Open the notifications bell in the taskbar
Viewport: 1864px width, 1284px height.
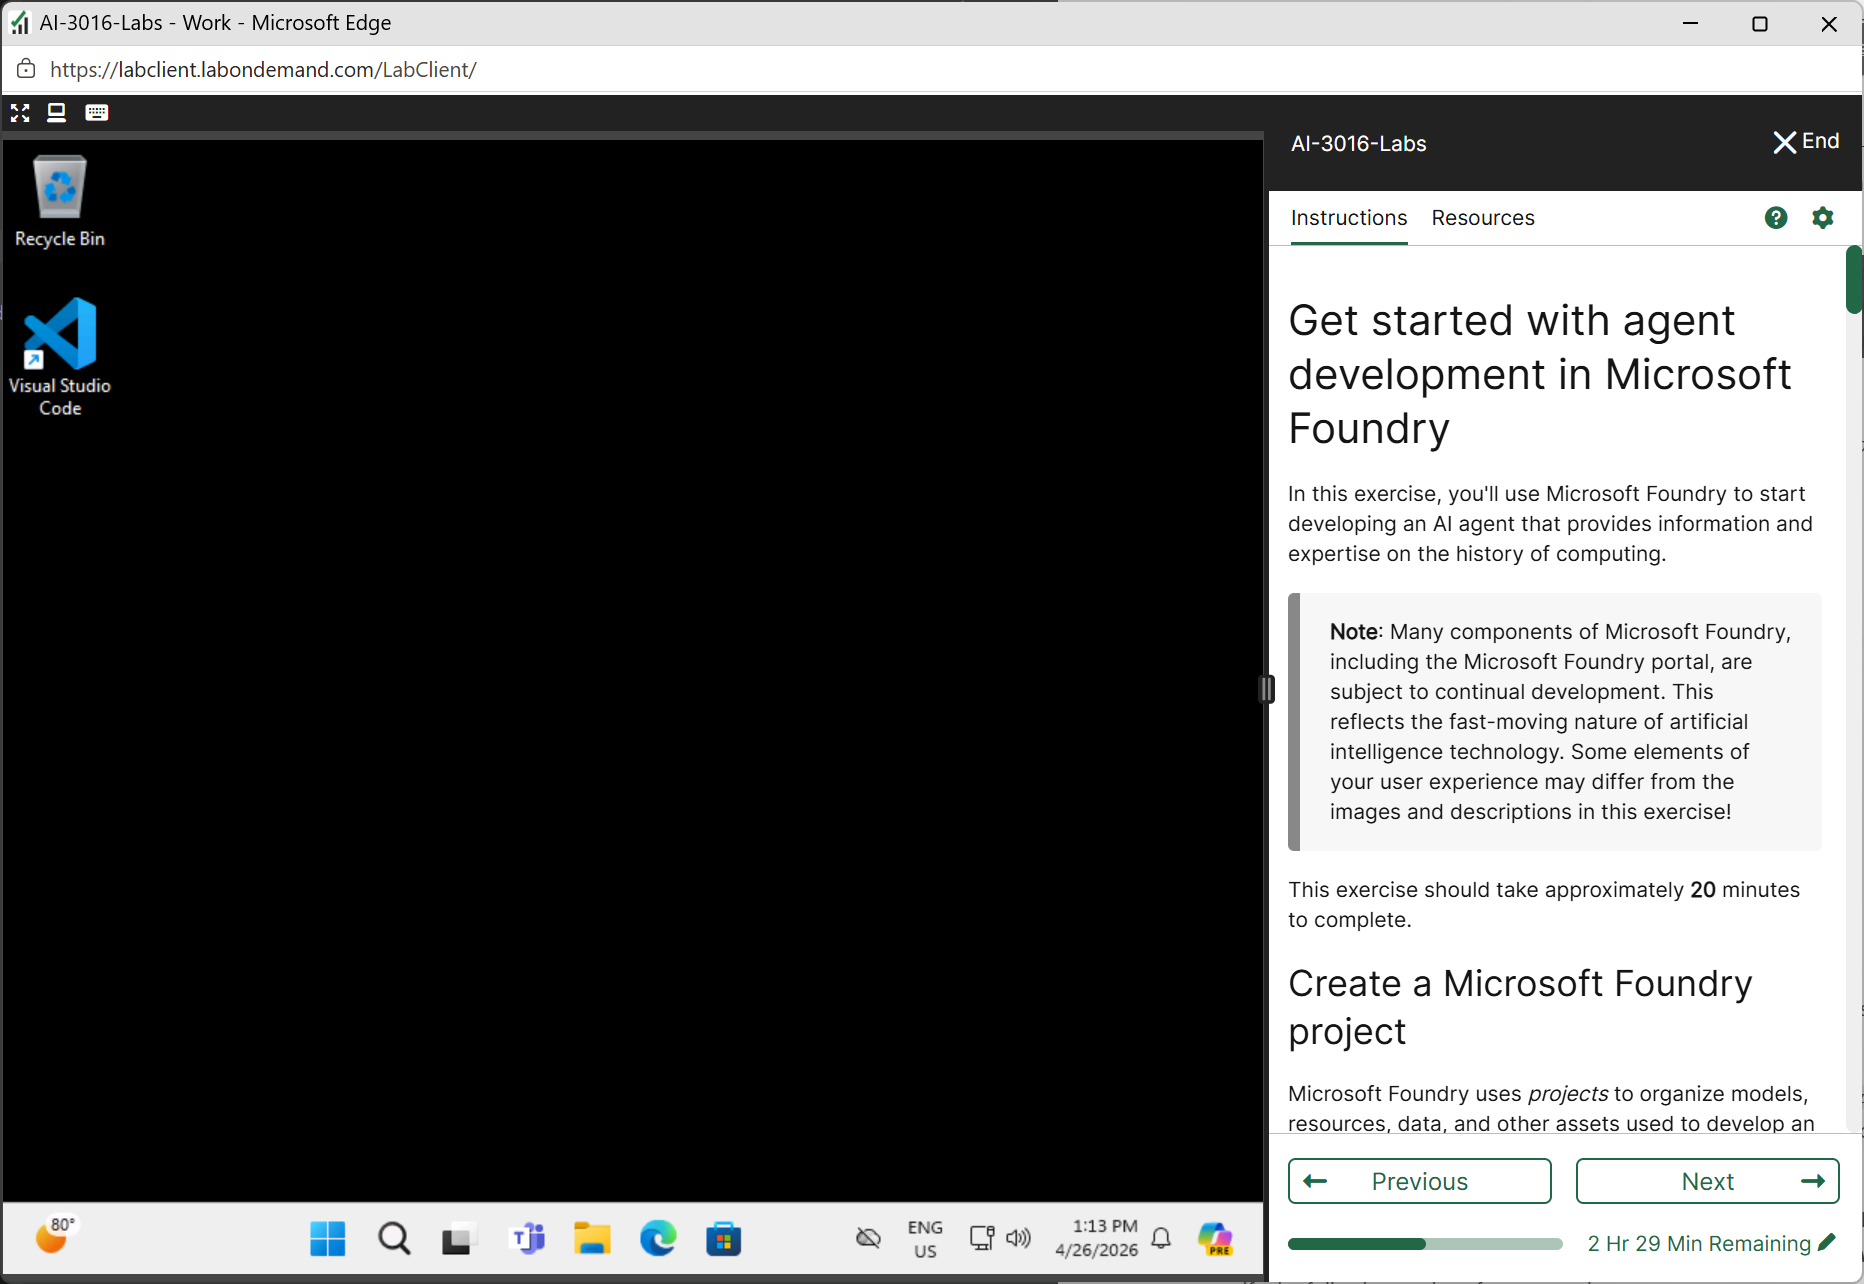pos(1161,1238)
